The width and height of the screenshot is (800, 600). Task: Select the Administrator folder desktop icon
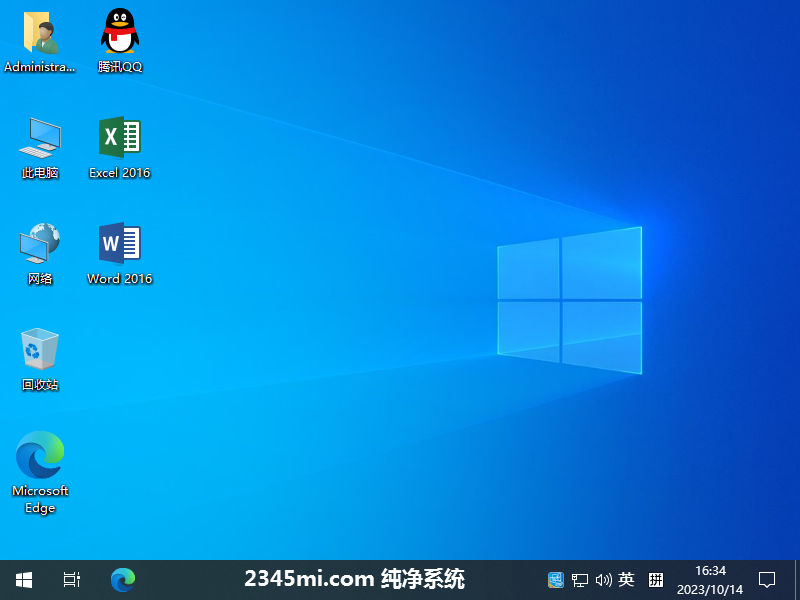click(x=40, y=33)
